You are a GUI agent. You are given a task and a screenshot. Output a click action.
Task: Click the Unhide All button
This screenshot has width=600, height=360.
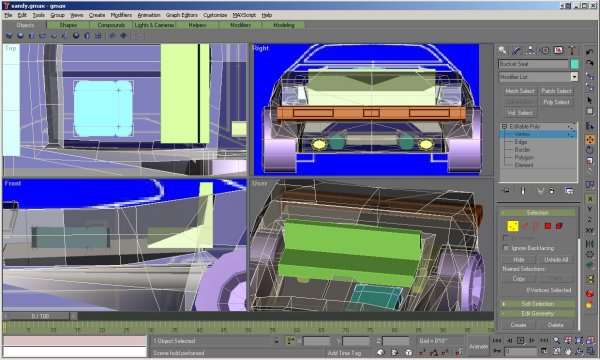point(556,259)
